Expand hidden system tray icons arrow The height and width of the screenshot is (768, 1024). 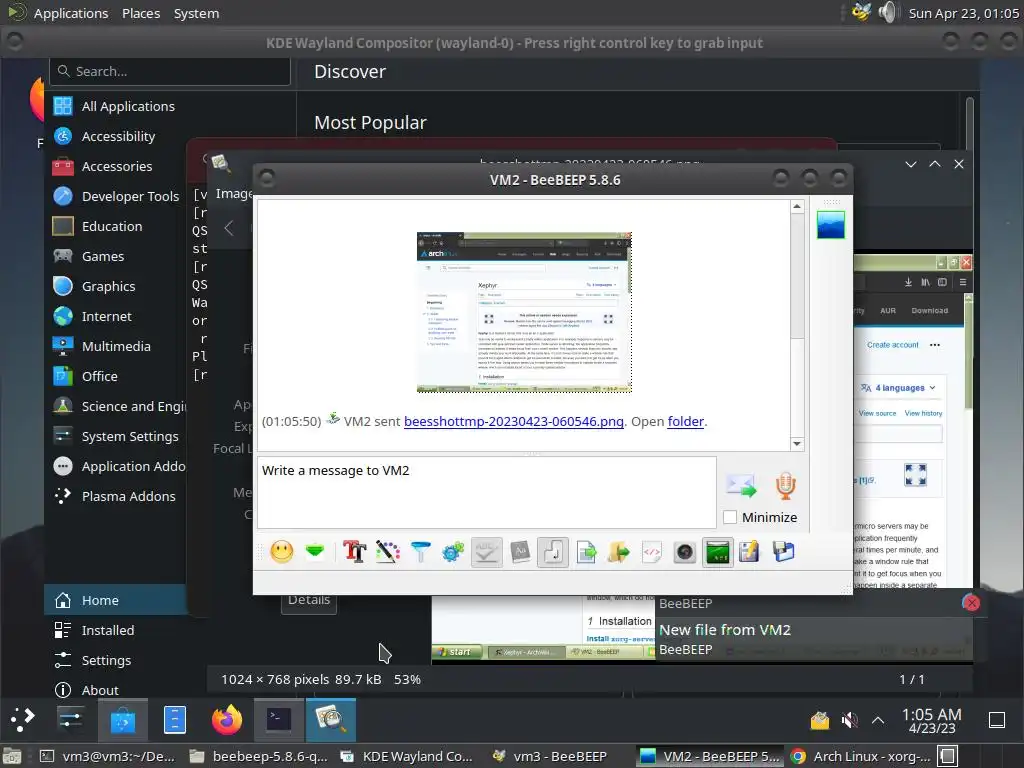click(x=878, y=720)
